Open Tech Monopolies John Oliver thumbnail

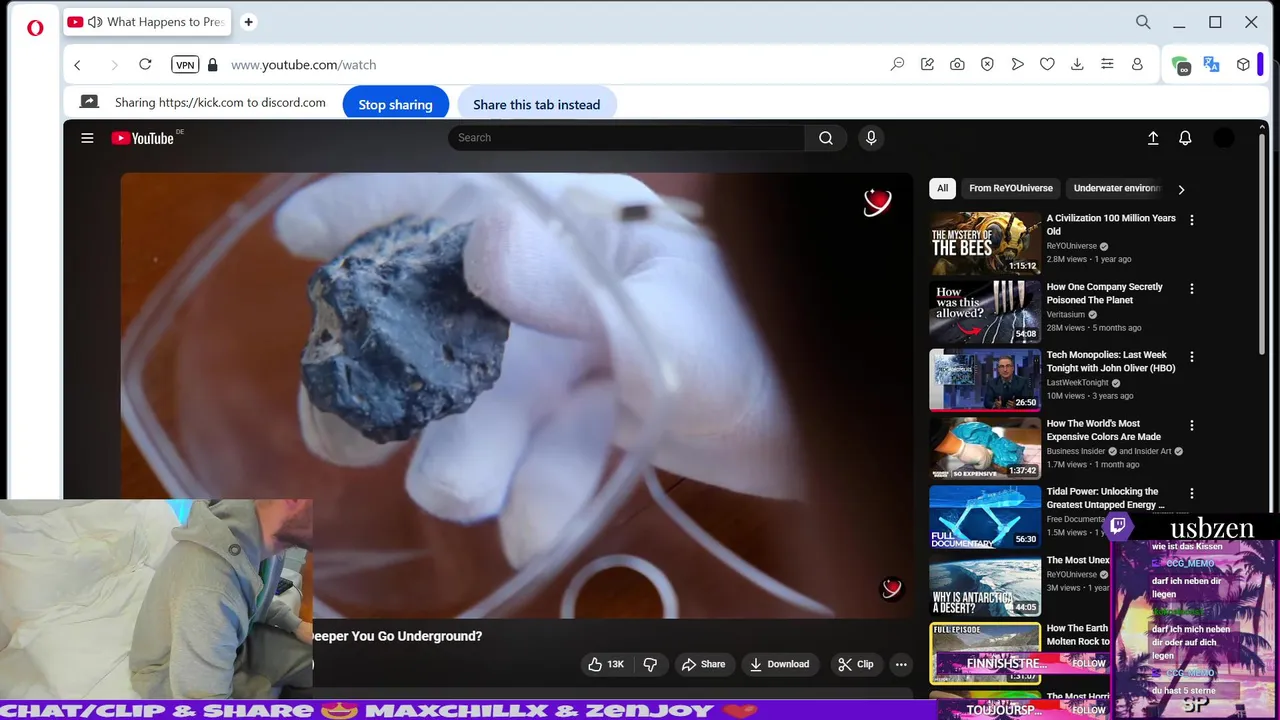(x=985, y=380)
